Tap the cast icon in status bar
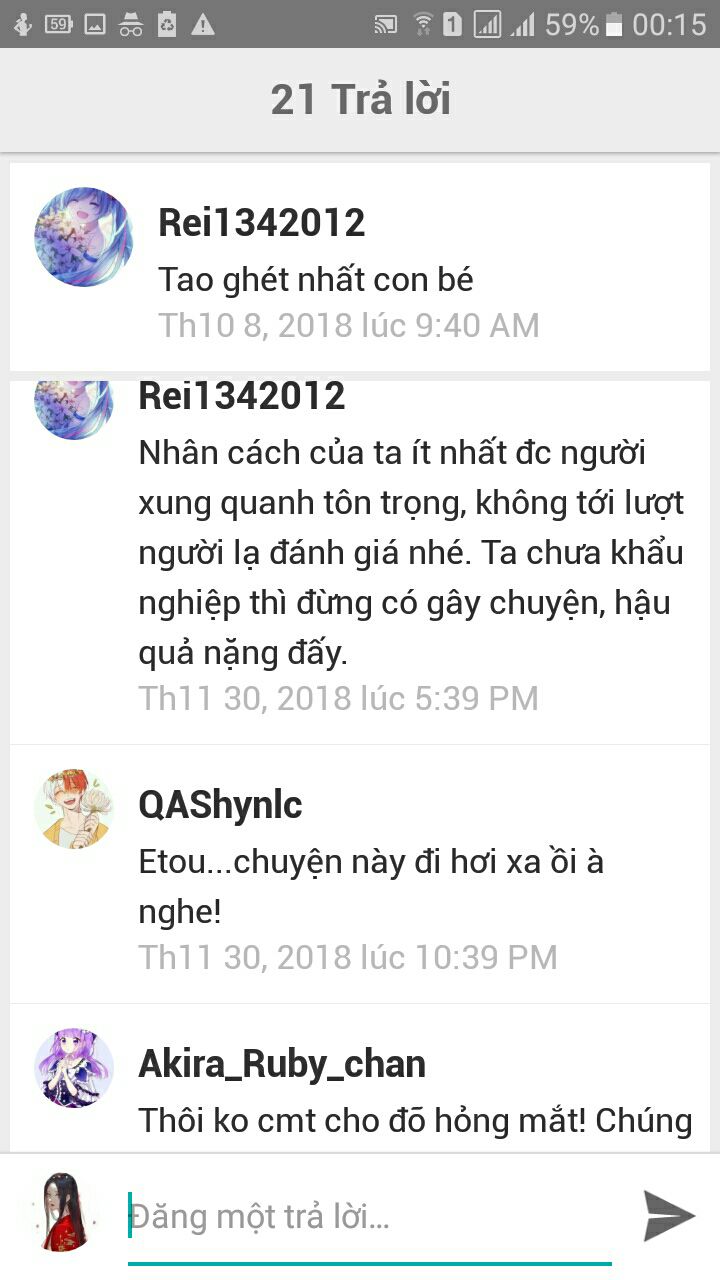The image size is (720, 1280). [x=385, y=24]
